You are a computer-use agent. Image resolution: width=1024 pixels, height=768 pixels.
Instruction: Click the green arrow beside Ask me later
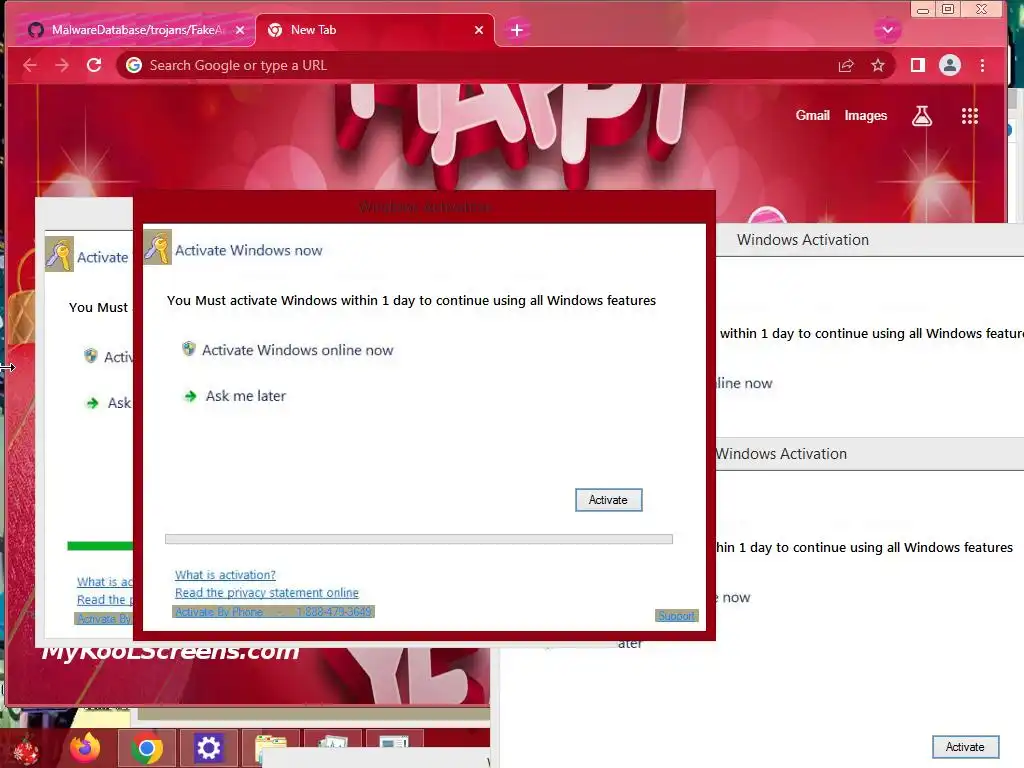click(190, 396)
